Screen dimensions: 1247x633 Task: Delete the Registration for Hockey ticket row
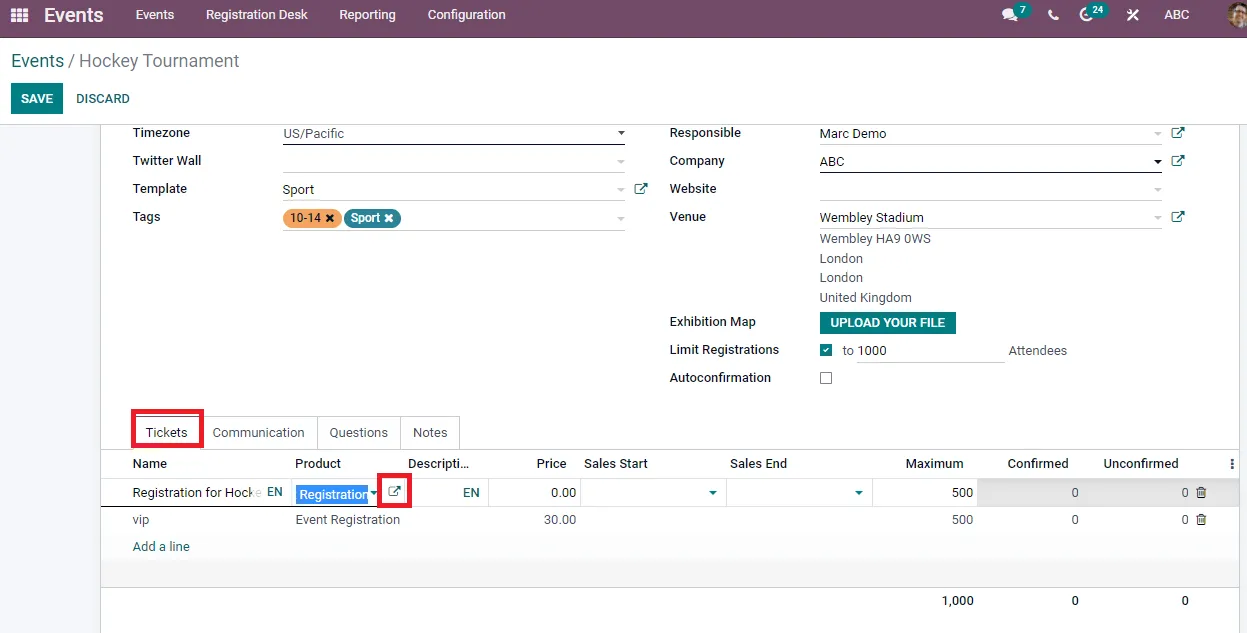[1201, 492]
